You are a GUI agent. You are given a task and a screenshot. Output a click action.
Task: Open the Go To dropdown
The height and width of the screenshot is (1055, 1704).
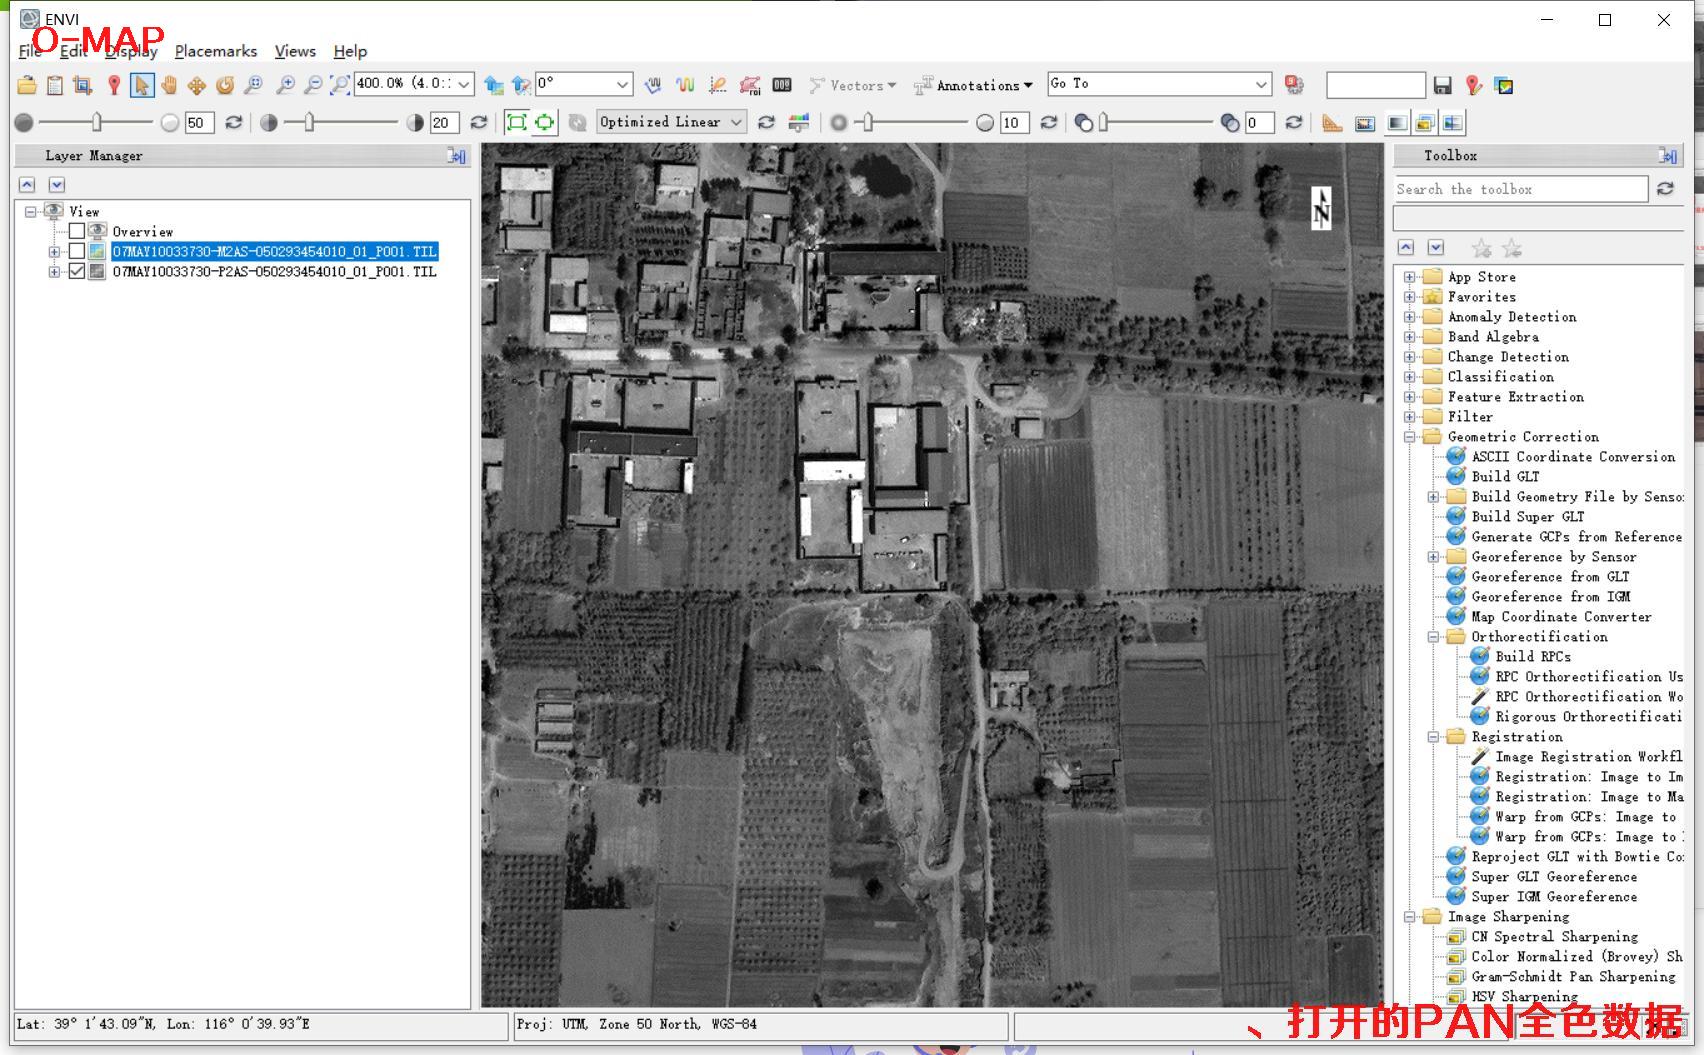click(x=1261, y=84)
